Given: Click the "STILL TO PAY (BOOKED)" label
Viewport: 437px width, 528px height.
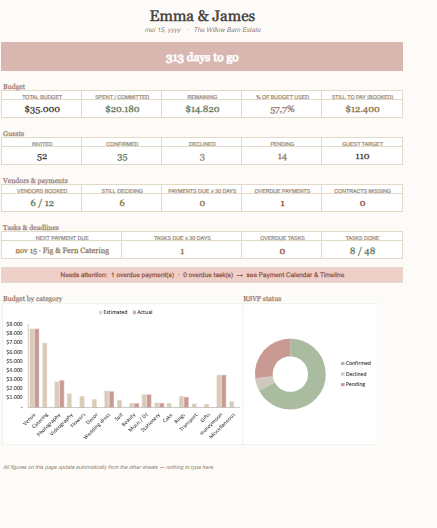Looking at the screenshot, I should pyautogui.click(x=362, y=97).
